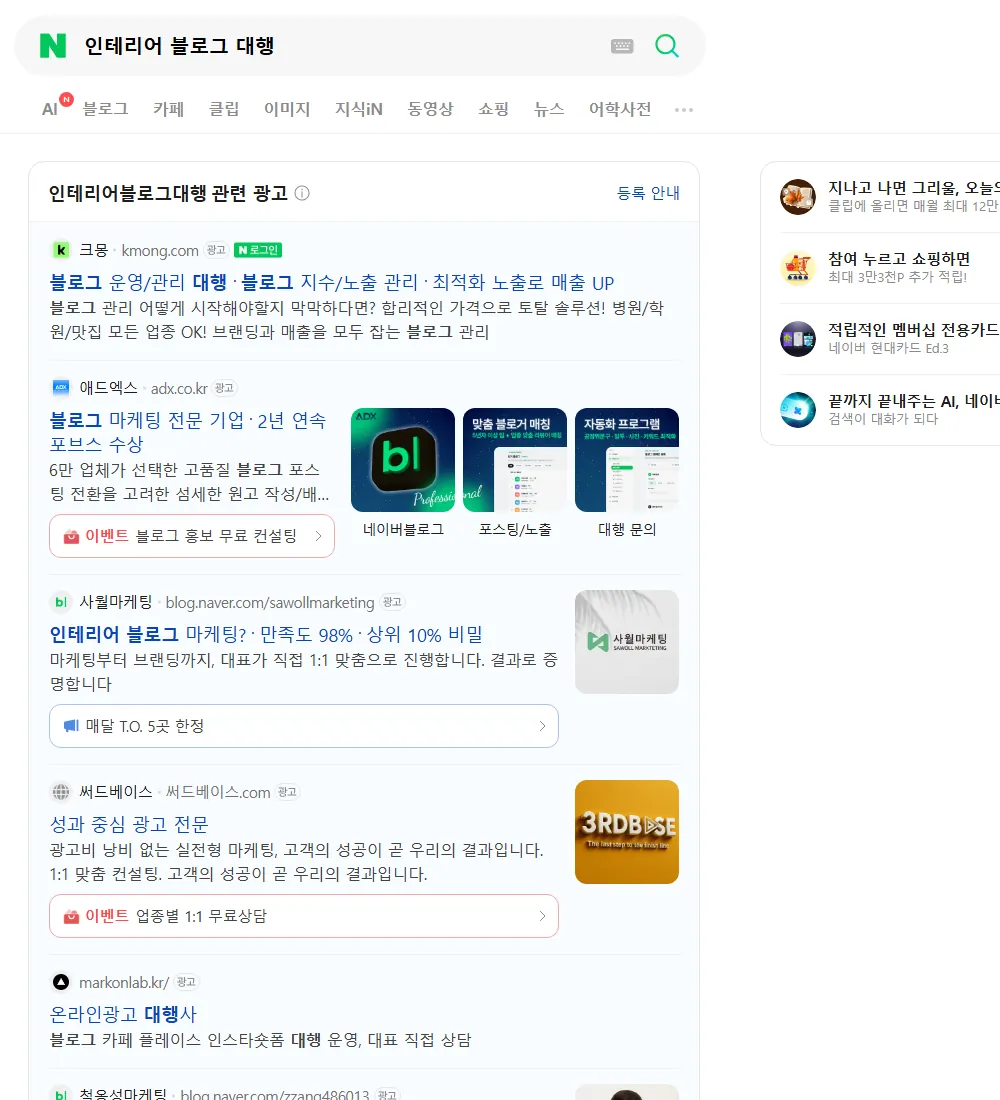Switch to the 블로그 tab
The width and height of the screenshot is (1000, 1100).
[105, 109]
